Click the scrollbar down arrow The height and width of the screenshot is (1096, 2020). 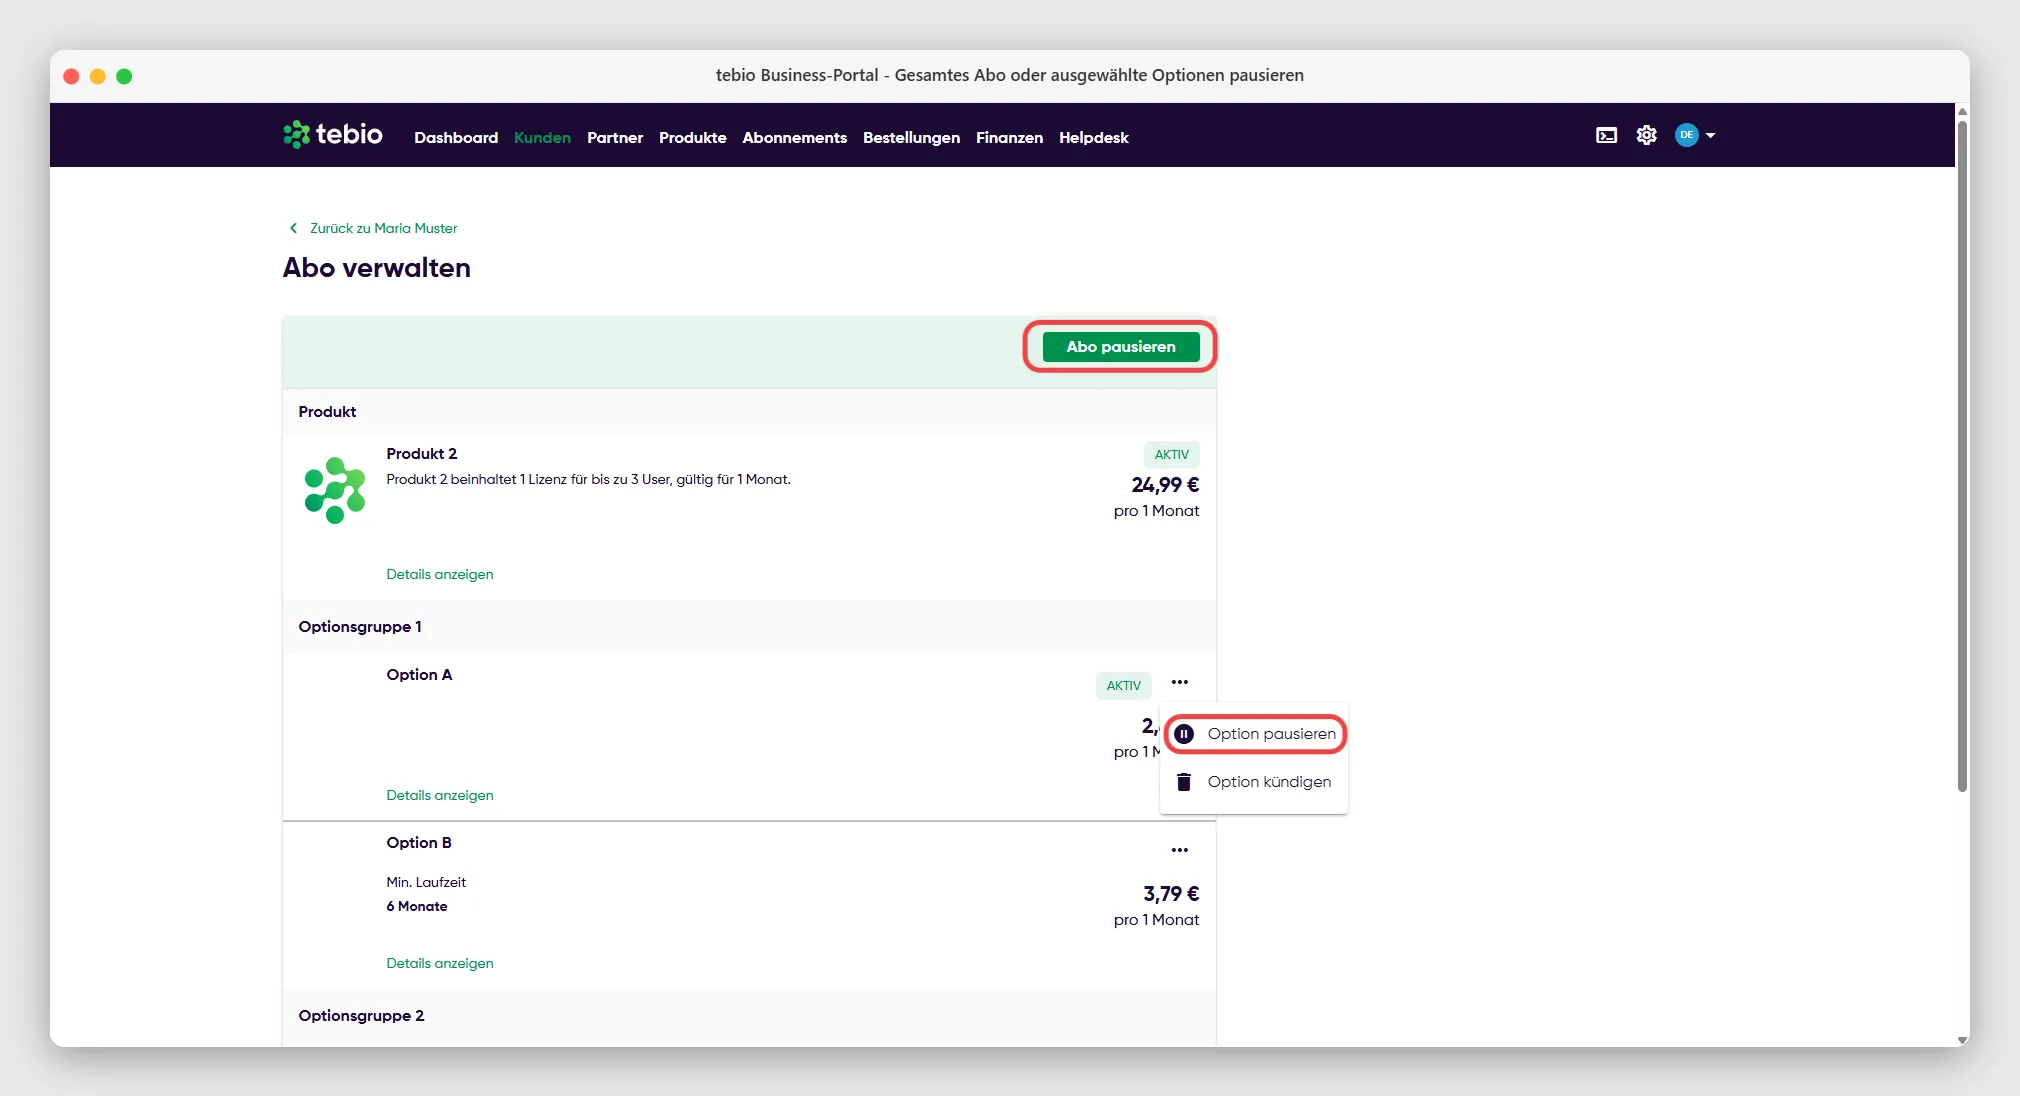1962,1040
